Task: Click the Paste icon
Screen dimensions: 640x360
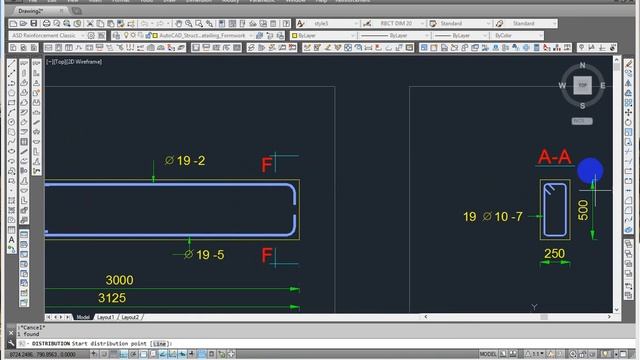Action: point(110,24)
